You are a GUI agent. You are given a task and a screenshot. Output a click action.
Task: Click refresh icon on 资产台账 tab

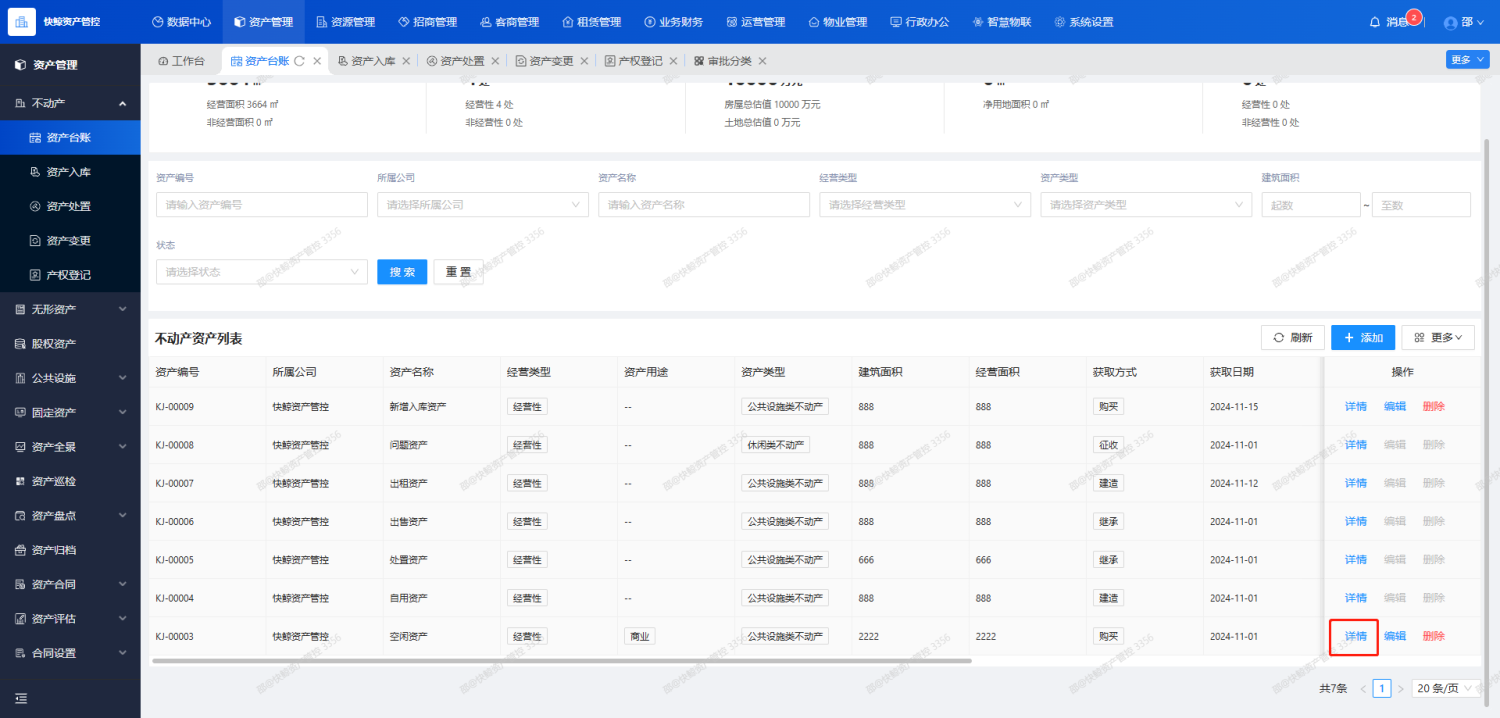(299, 61)
